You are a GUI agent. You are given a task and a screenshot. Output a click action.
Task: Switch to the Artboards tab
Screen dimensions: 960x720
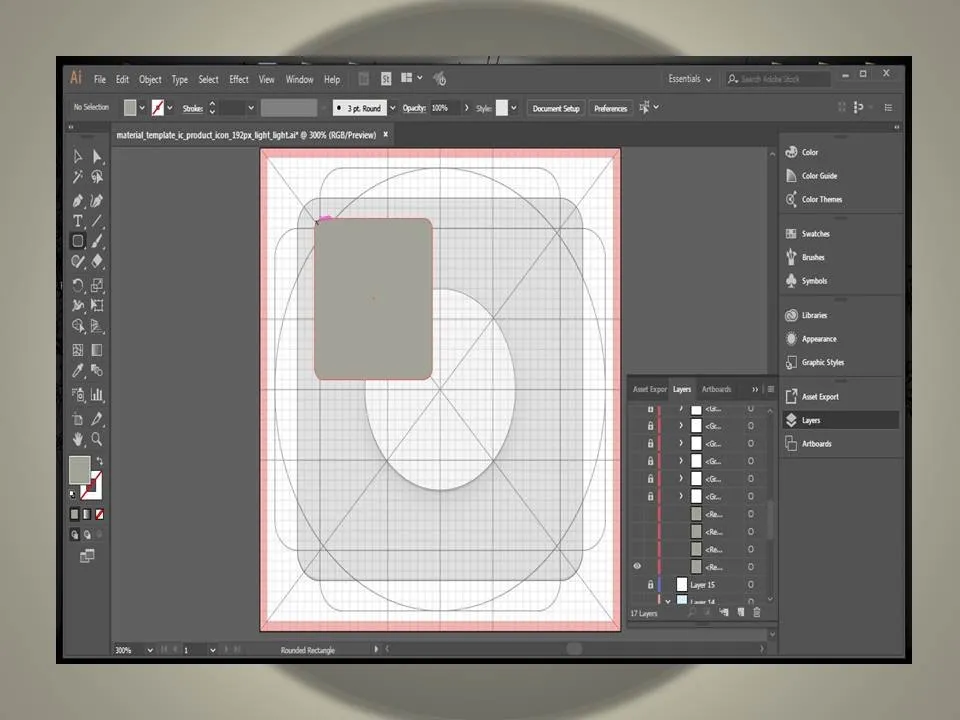pos(716,389)
